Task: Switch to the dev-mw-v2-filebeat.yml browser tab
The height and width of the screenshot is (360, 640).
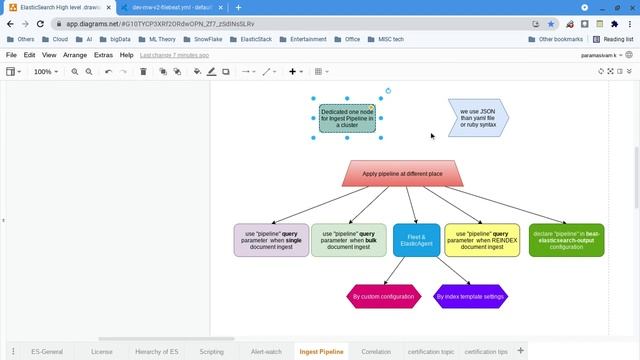Action: click(x=173, y=7)
